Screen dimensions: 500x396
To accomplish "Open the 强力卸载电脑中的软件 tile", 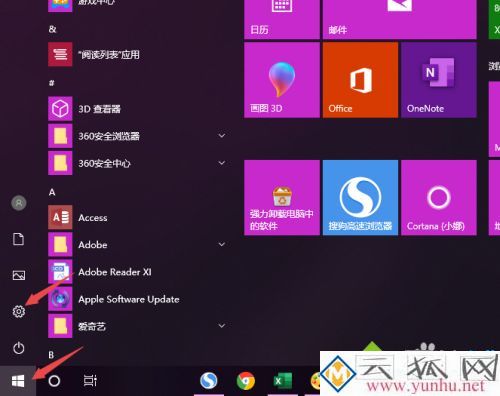I will click(282, 198).
